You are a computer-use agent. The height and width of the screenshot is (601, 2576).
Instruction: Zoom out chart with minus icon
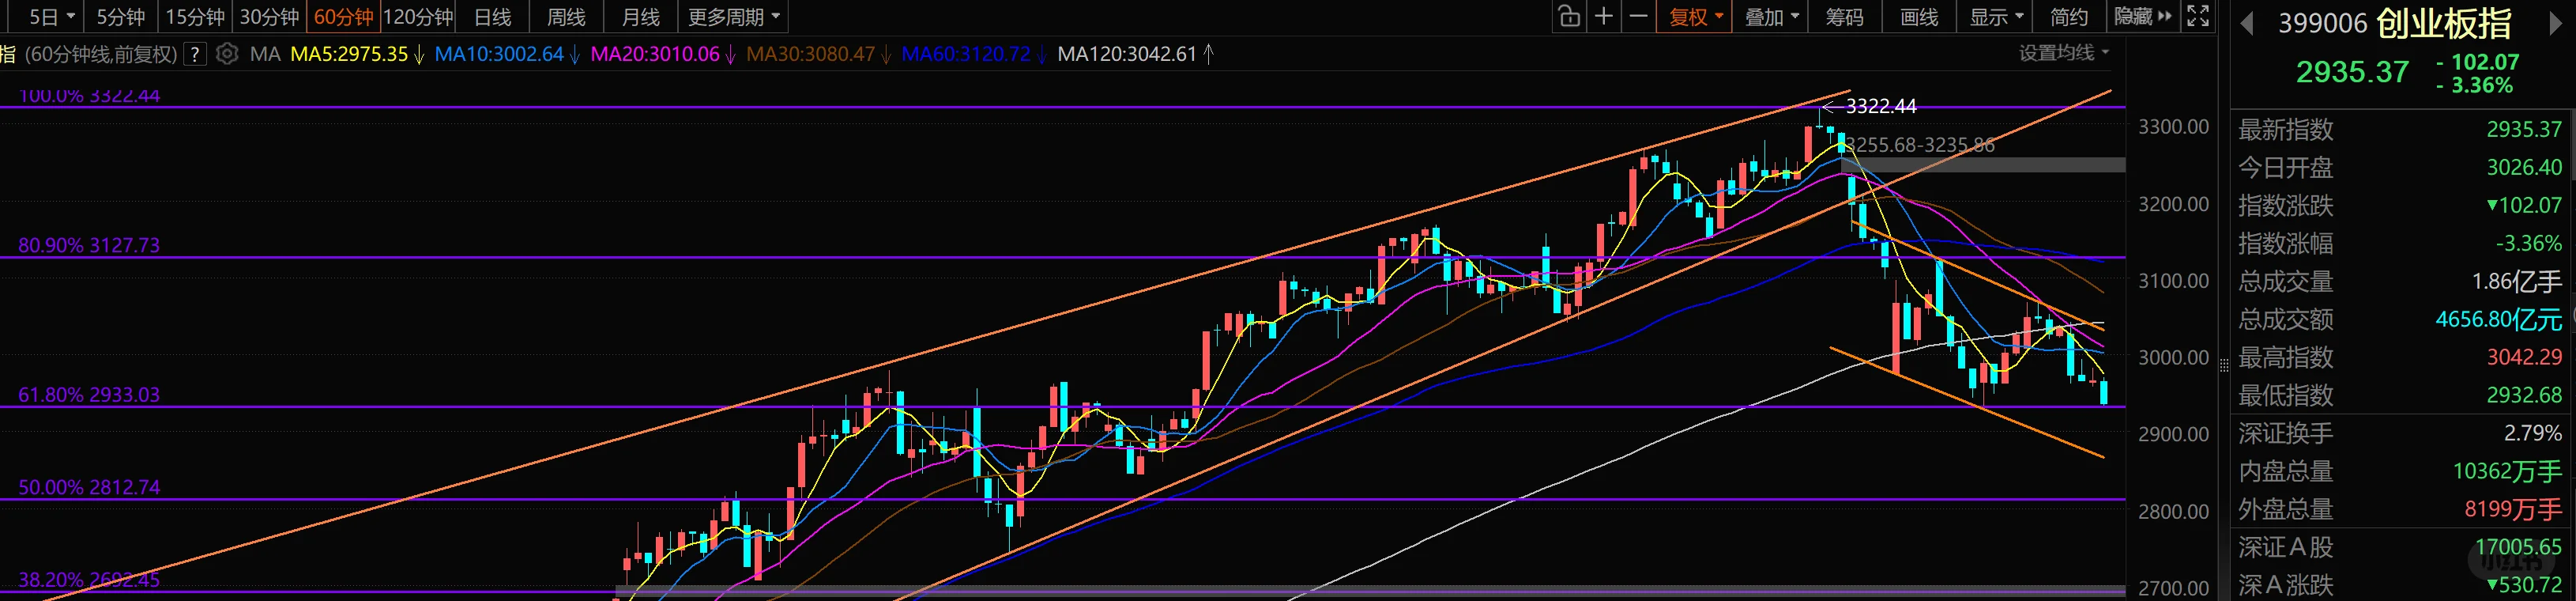1638,17
